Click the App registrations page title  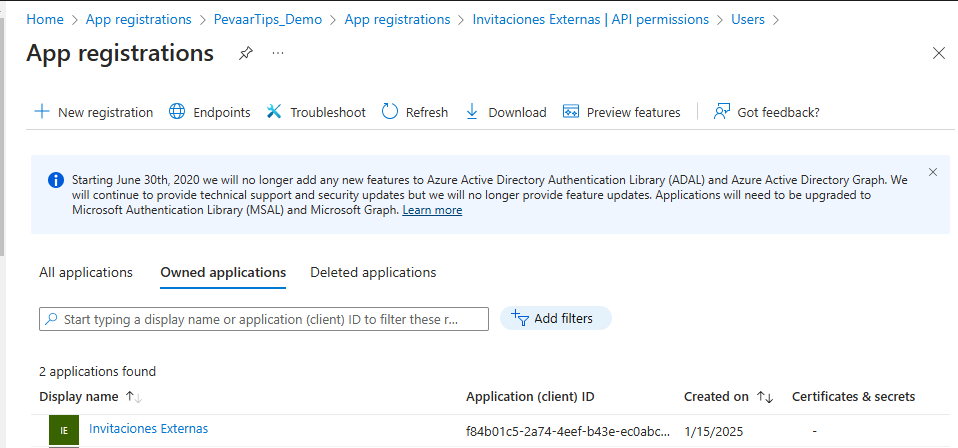tap(120, 53)
